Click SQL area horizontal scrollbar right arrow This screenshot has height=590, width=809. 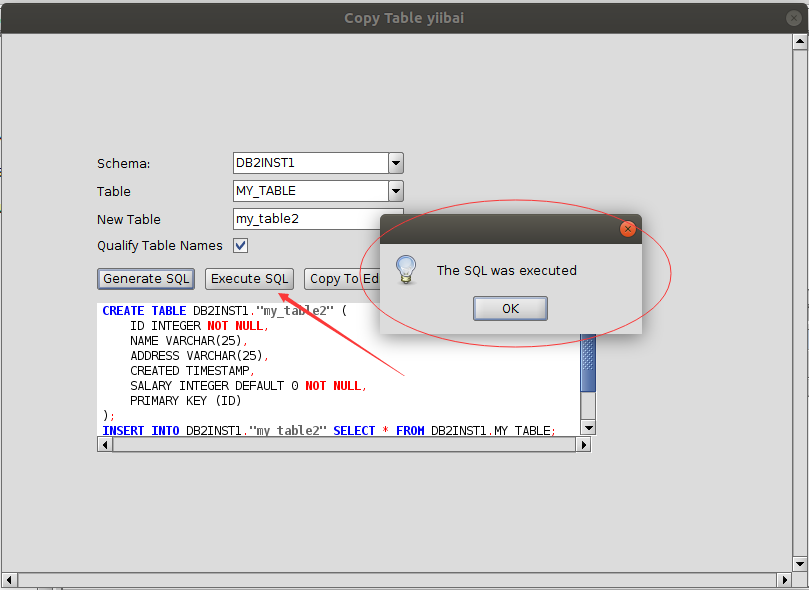[585, 444]
